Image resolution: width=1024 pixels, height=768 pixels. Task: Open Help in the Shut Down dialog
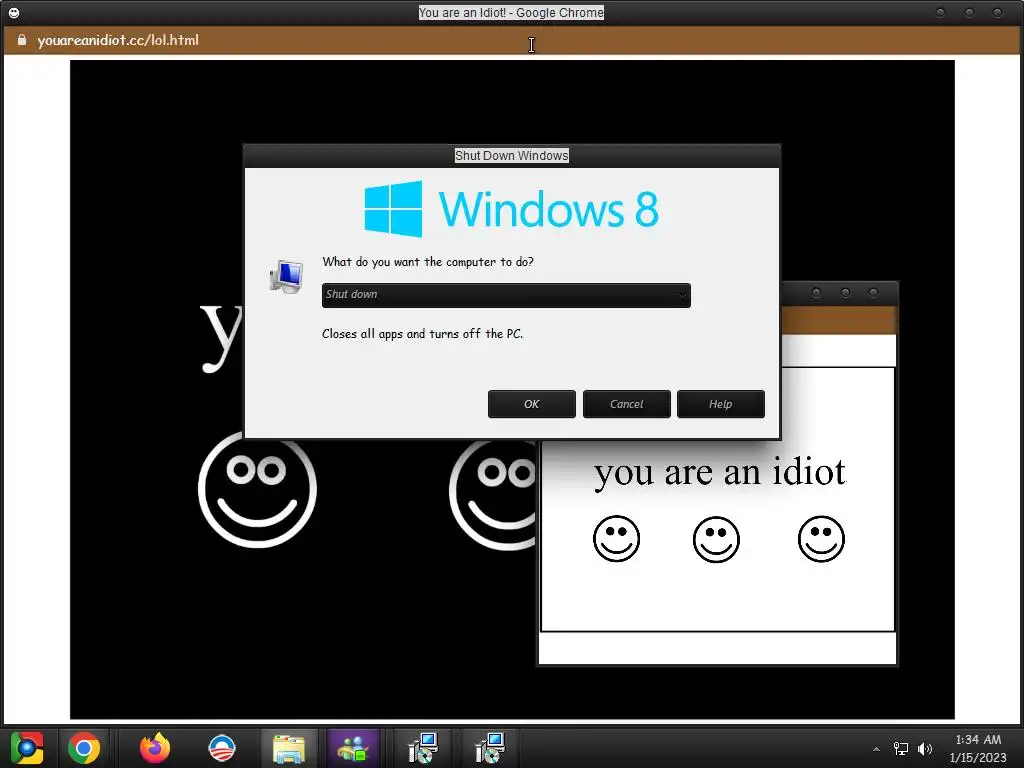tap(720, 404)
